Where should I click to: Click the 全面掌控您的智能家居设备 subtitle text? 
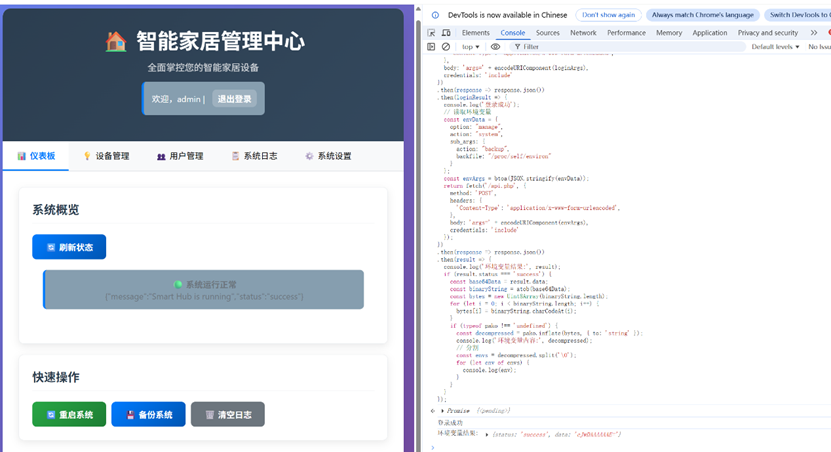coord(203,68)
